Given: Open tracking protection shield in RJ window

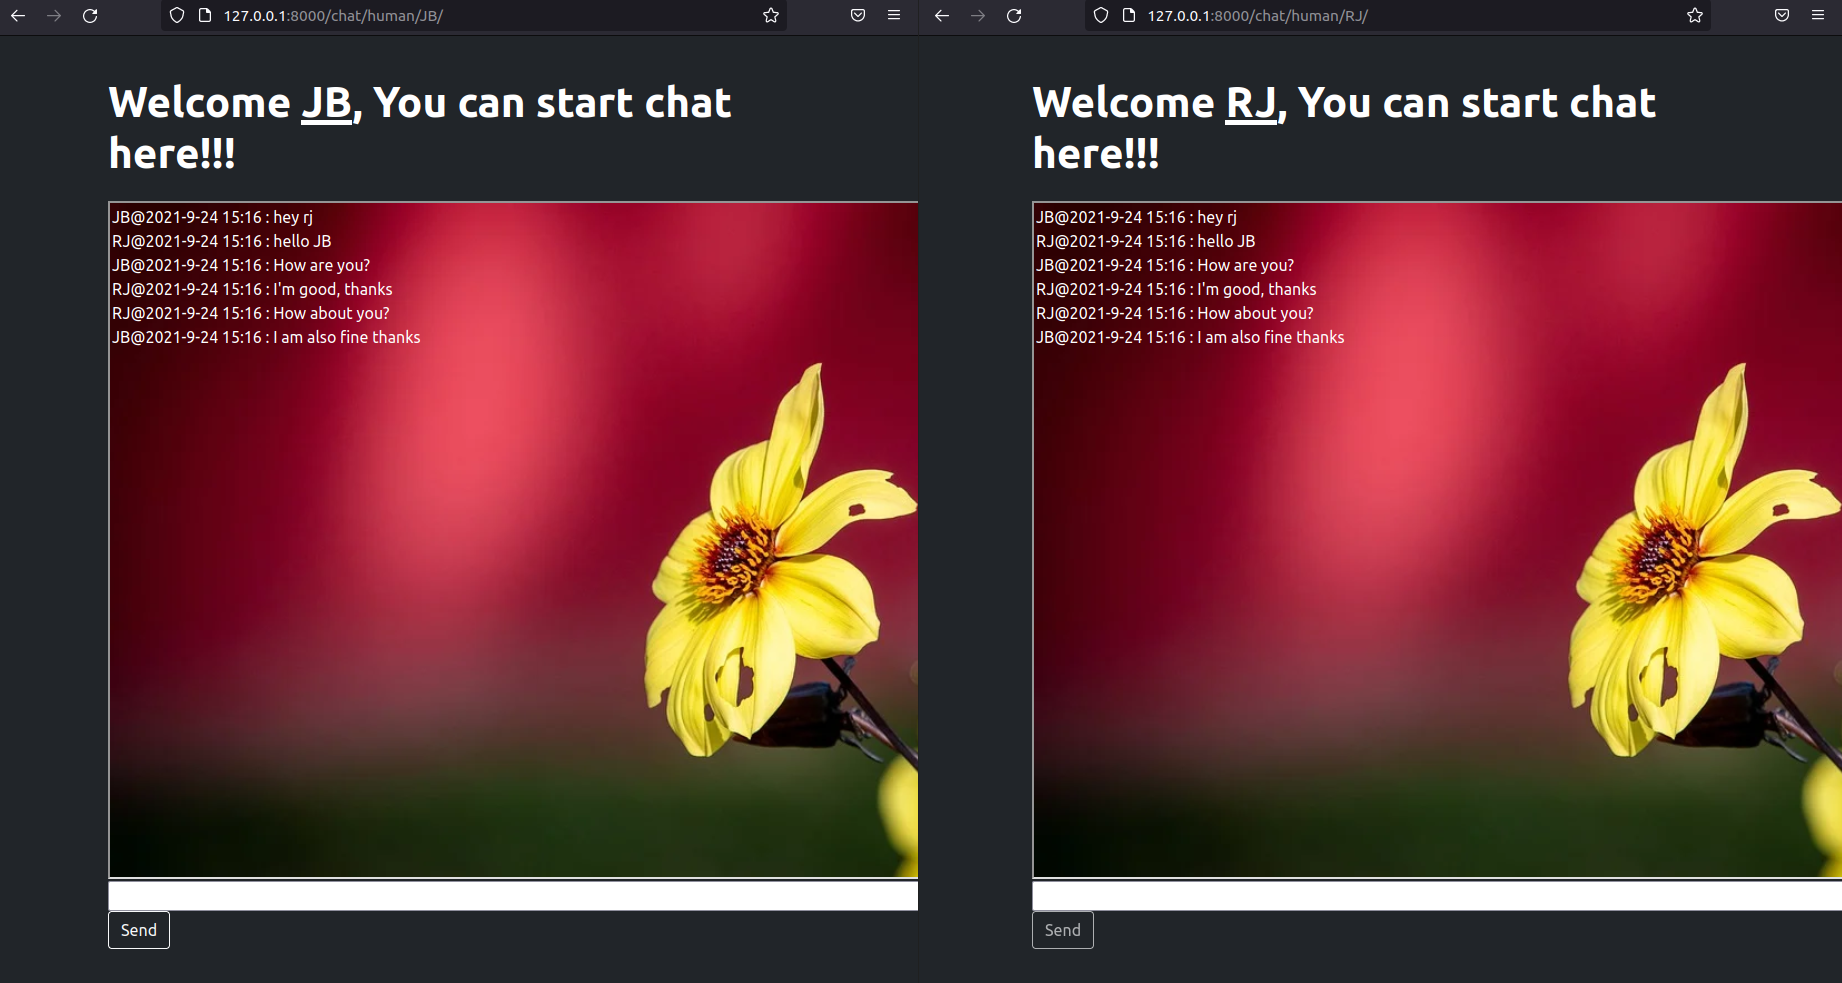Looking at the screenshot, I should coord(1101,16).
